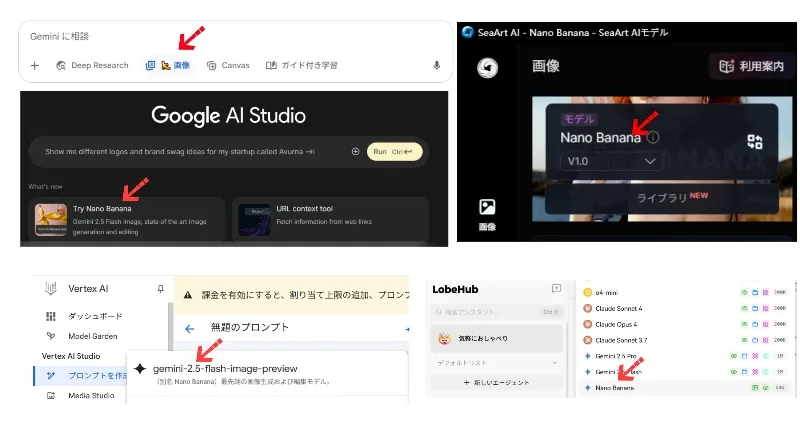Click the Vertex AI Studio section heading
Image resolution: width=800 pixels, height=436 pixels.
(x=71, y=356)
